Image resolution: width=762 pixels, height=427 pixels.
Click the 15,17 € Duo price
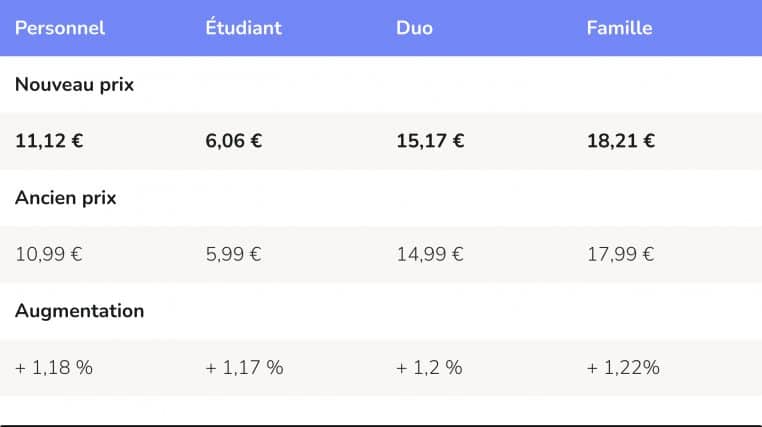pos(430,141)
